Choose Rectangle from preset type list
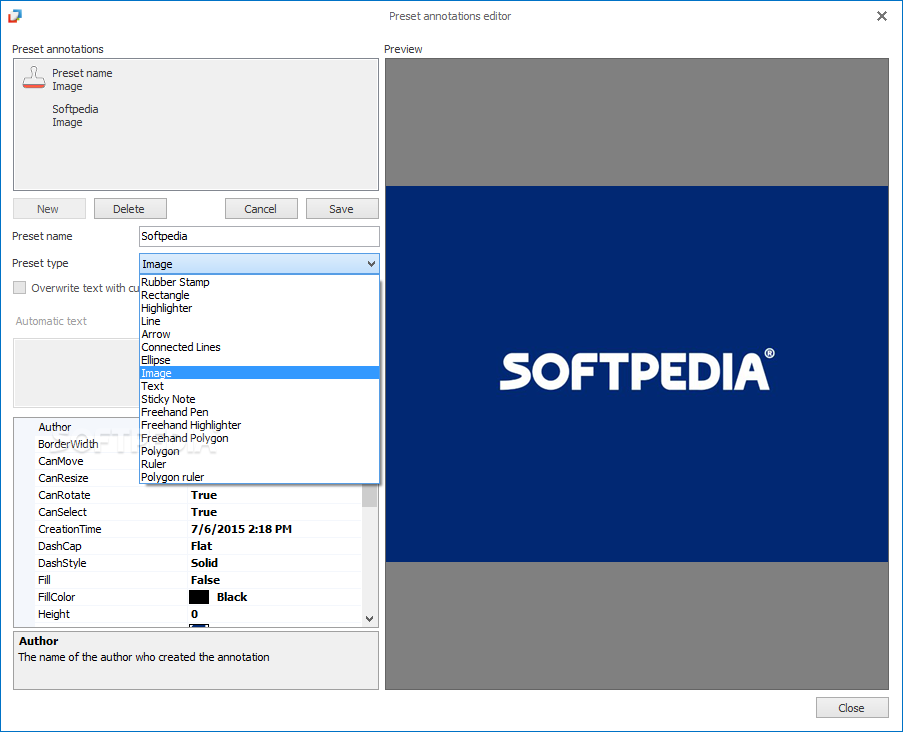The width and height of the screenshot is (903, 732). click(x=259, y=295)
